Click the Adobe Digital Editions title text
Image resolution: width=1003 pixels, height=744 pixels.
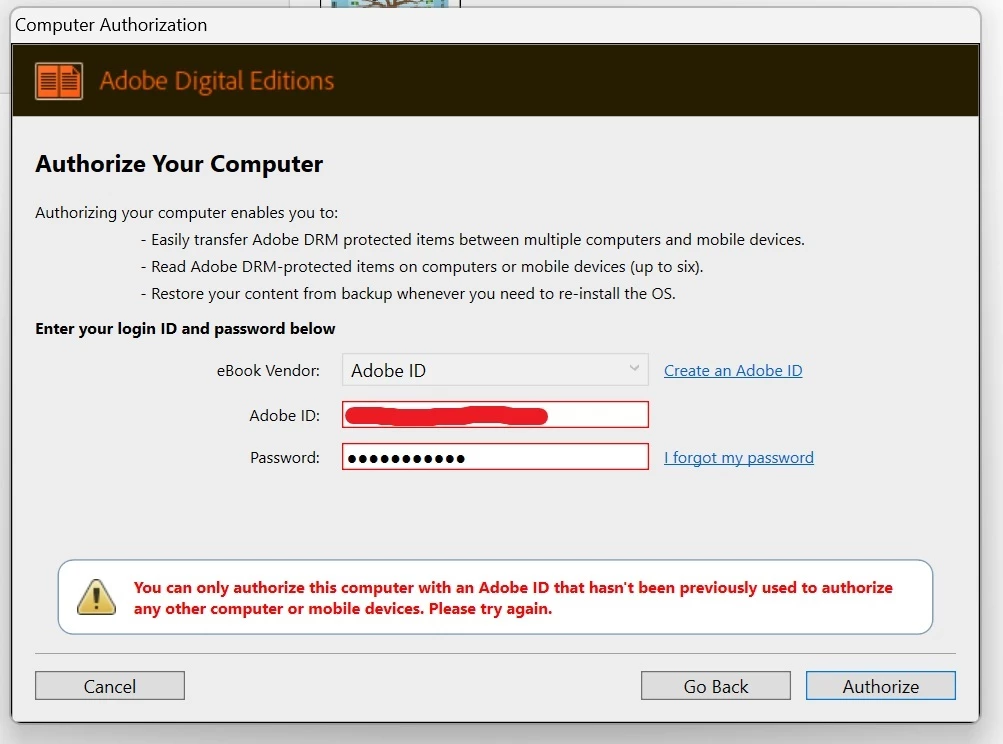point(217,81)
